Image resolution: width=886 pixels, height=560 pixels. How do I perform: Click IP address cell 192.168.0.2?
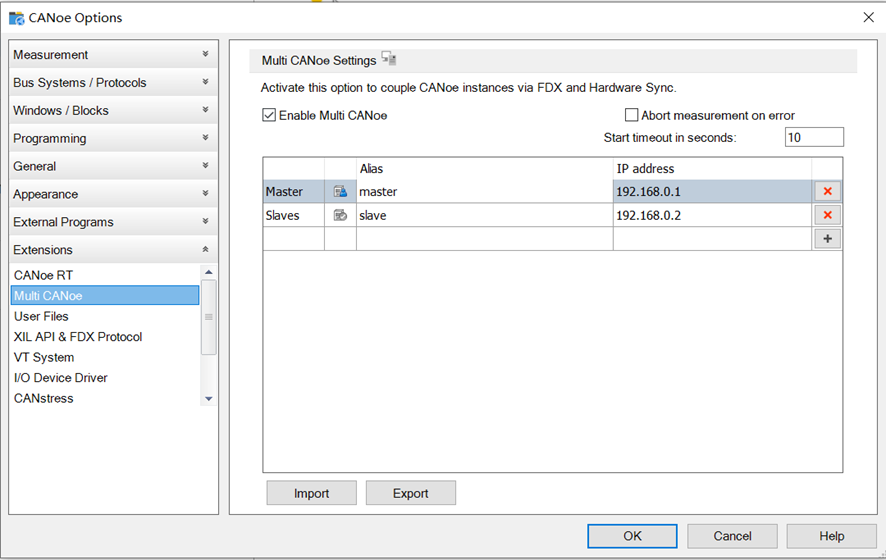click(712, 215)
